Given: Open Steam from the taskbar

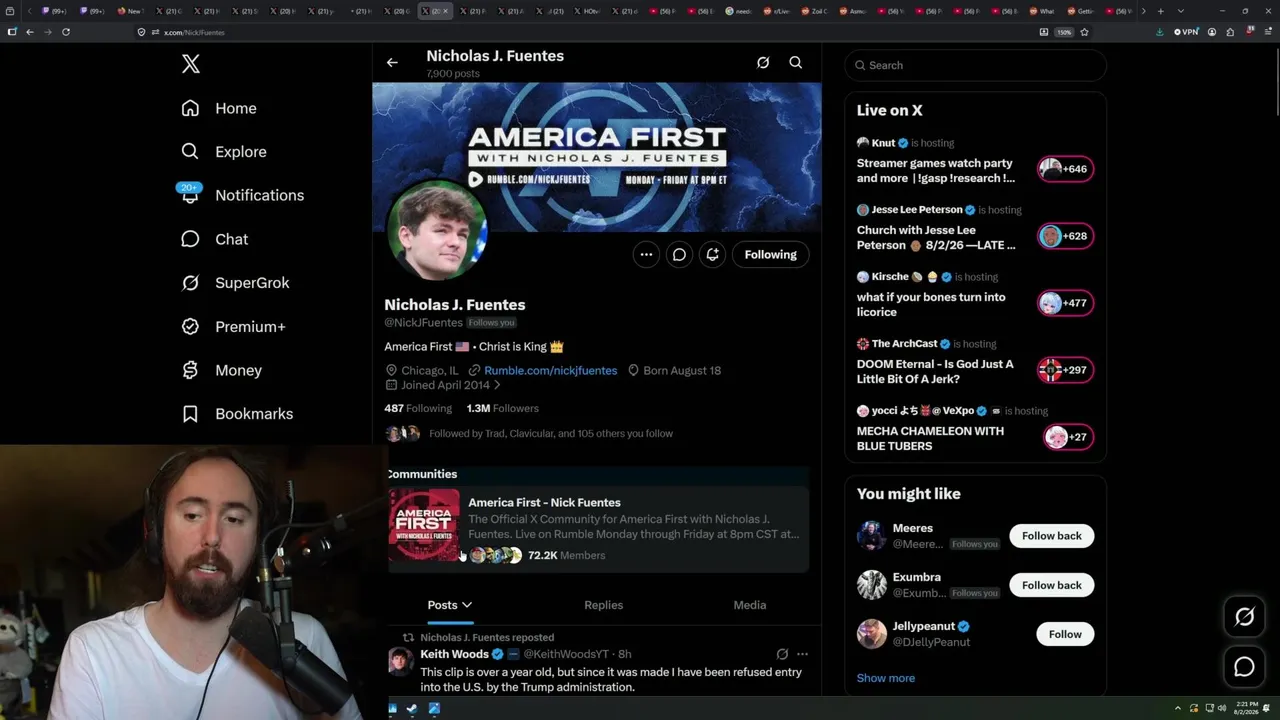Looking at the screenshot, I should pyautogui.click(x=413, y=709).
